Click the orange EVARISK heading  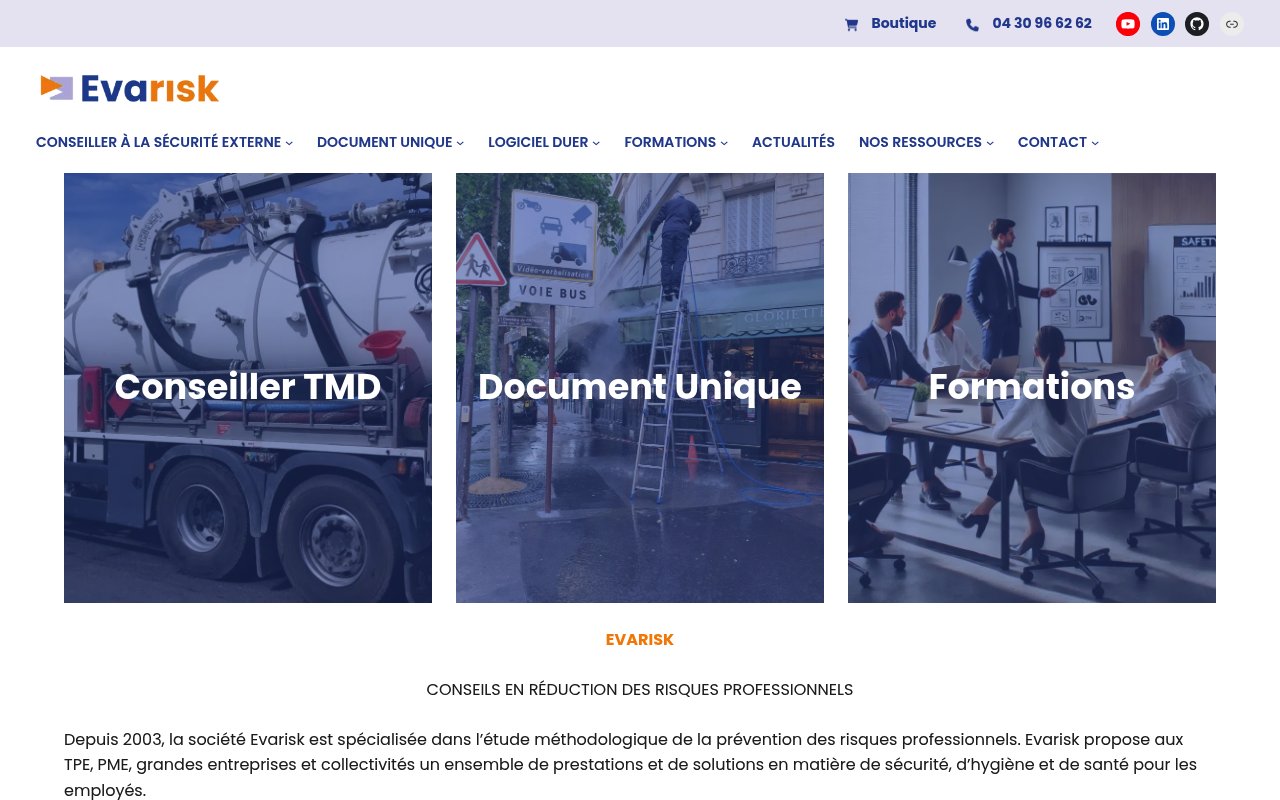640,640
